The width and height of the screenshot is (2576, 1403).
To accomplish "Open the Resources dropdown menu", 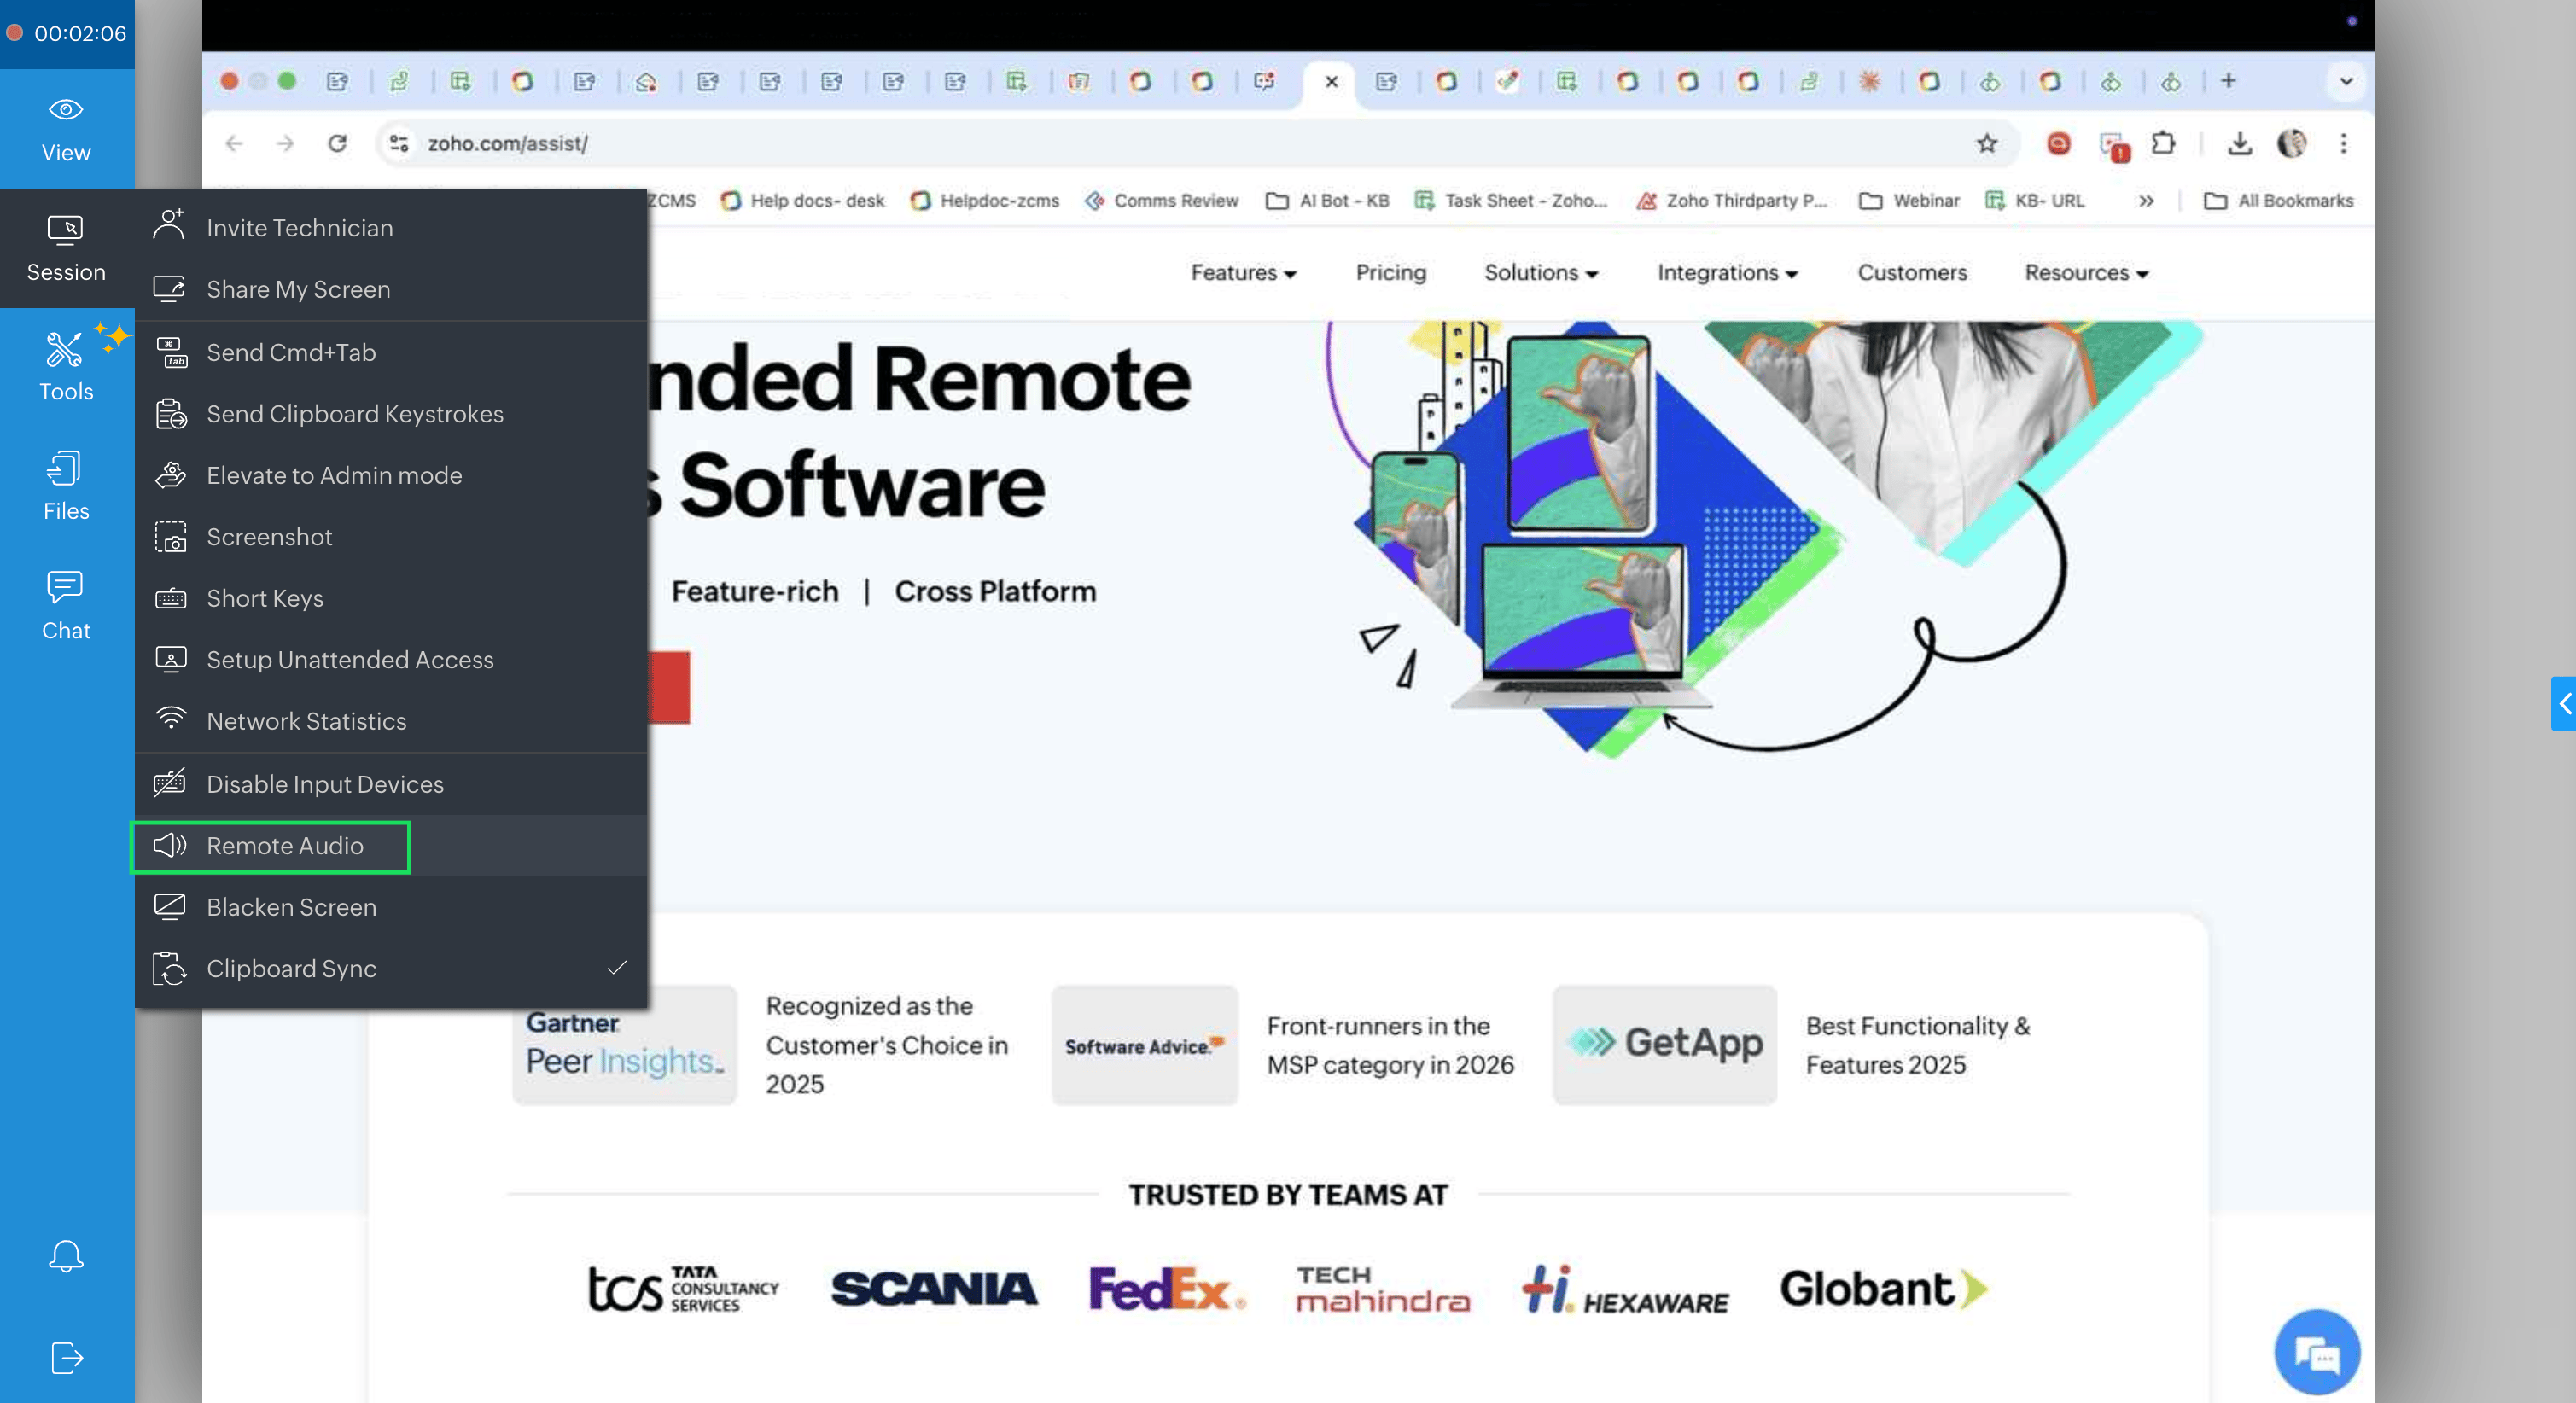I will 2085,273.
